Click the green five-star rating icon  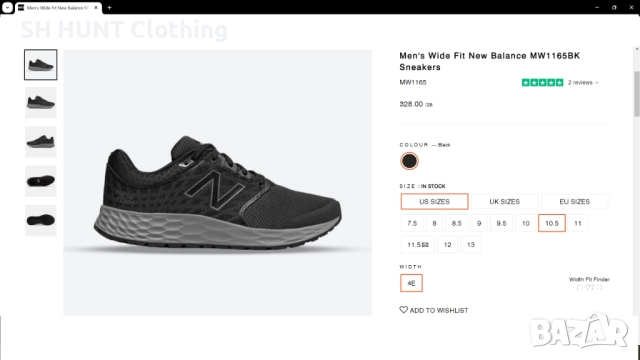click(542, 82)
